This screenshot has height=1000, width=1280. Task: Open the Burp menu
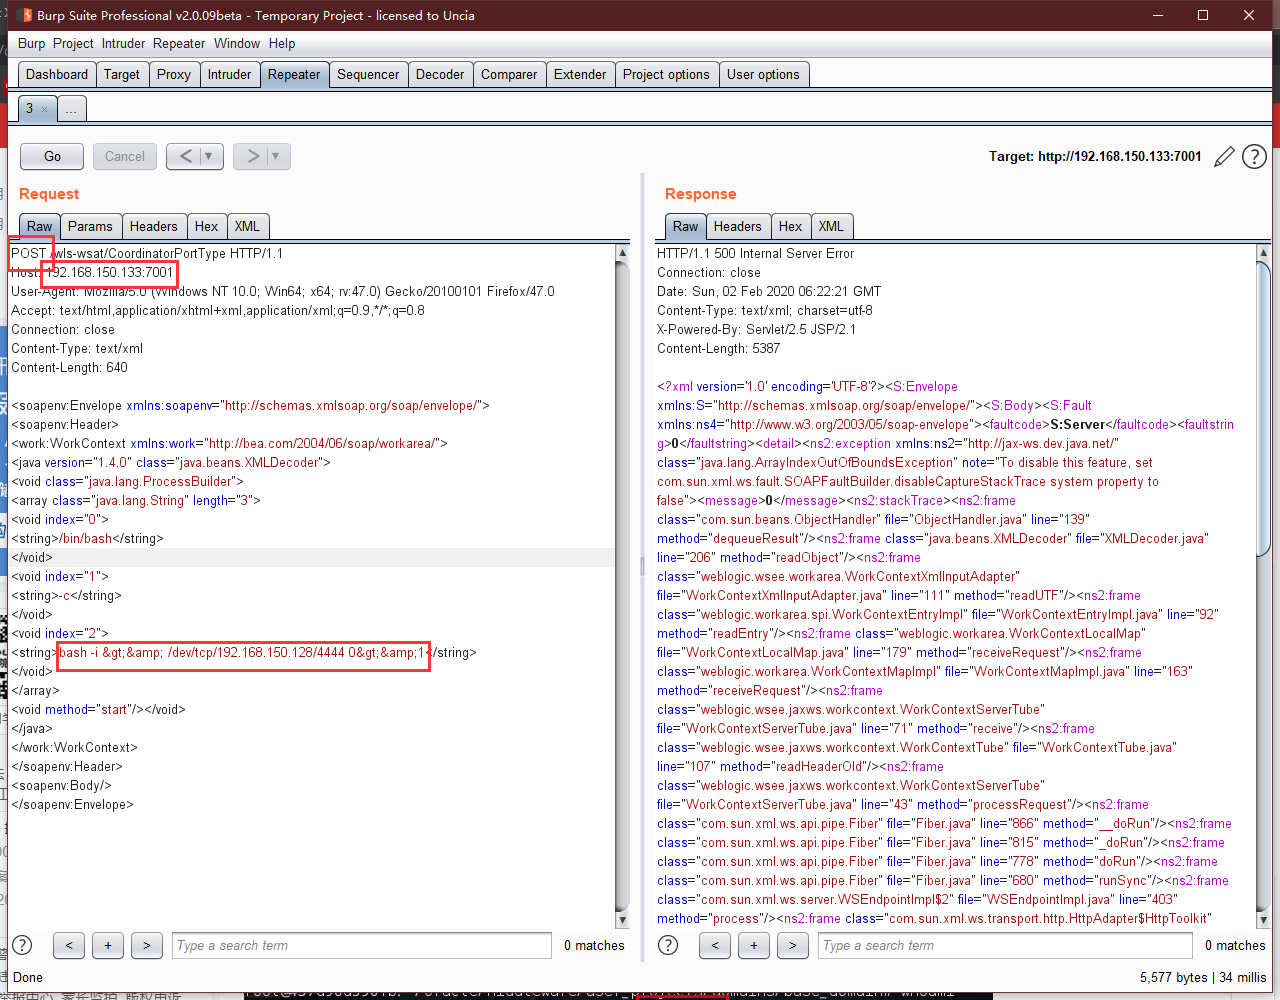[x=32, y=43]
